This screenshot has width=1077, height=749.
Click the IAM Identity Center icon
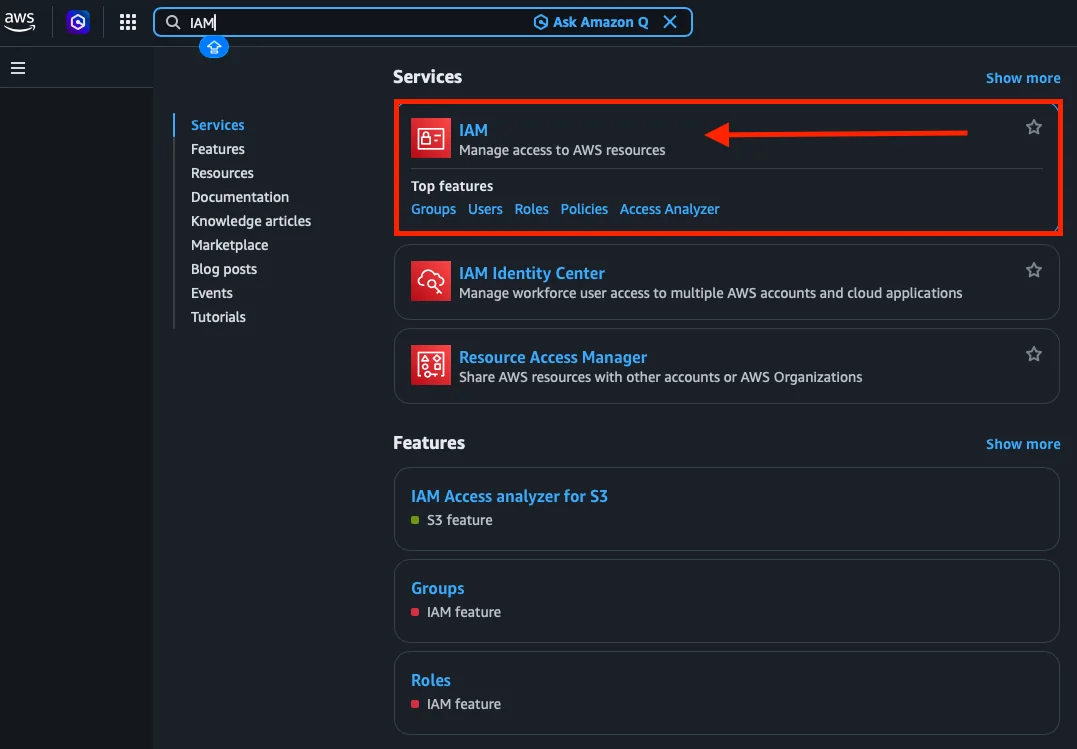click(x=431, y=282)
